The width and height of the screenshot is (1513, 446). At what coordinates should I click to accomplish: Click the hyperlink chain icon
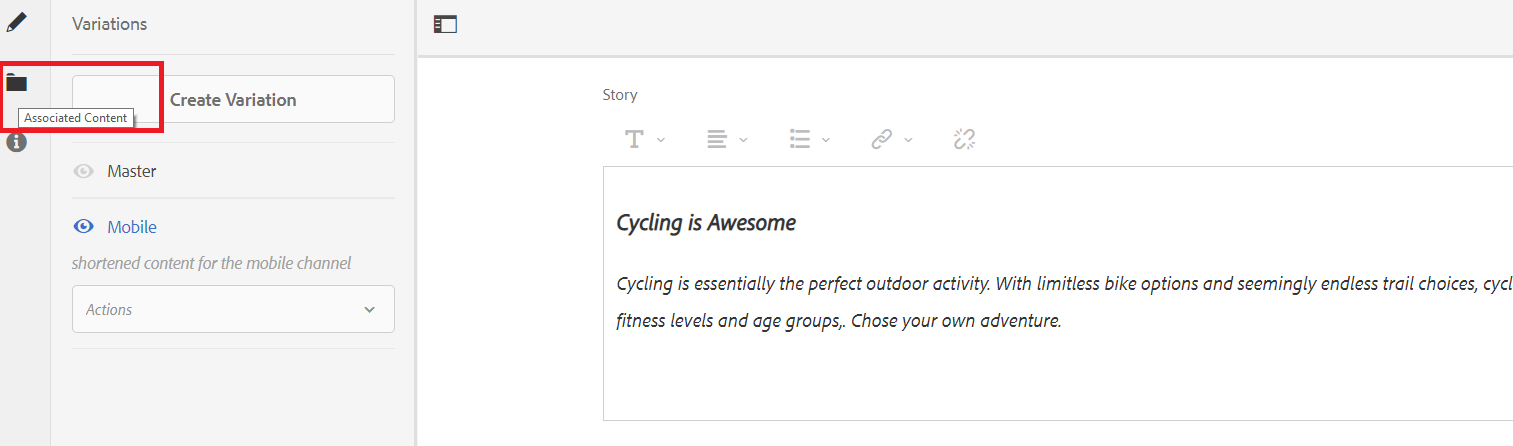coord(881,139)
